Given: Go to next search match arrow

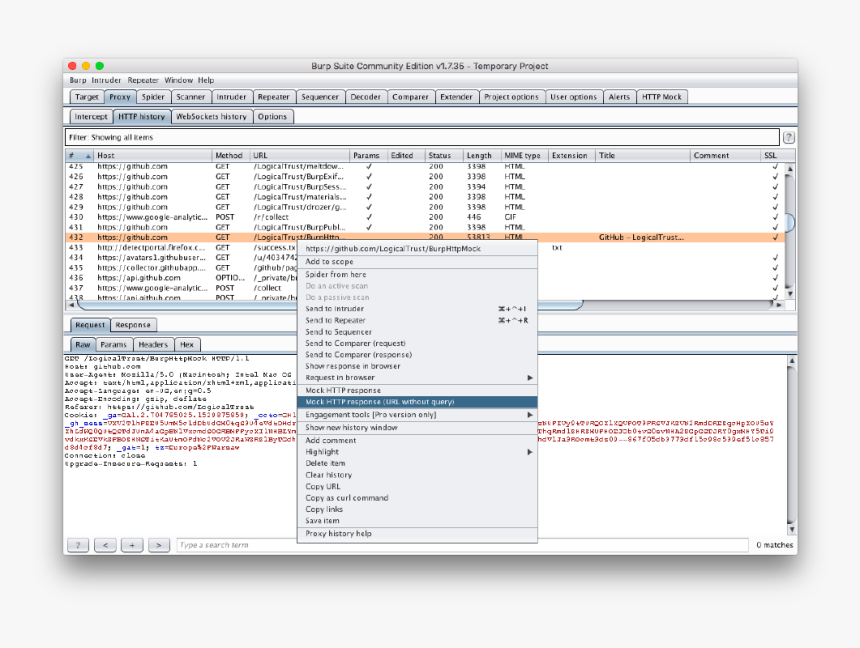Looking at the screenshot, I should [x=158, y=545].
